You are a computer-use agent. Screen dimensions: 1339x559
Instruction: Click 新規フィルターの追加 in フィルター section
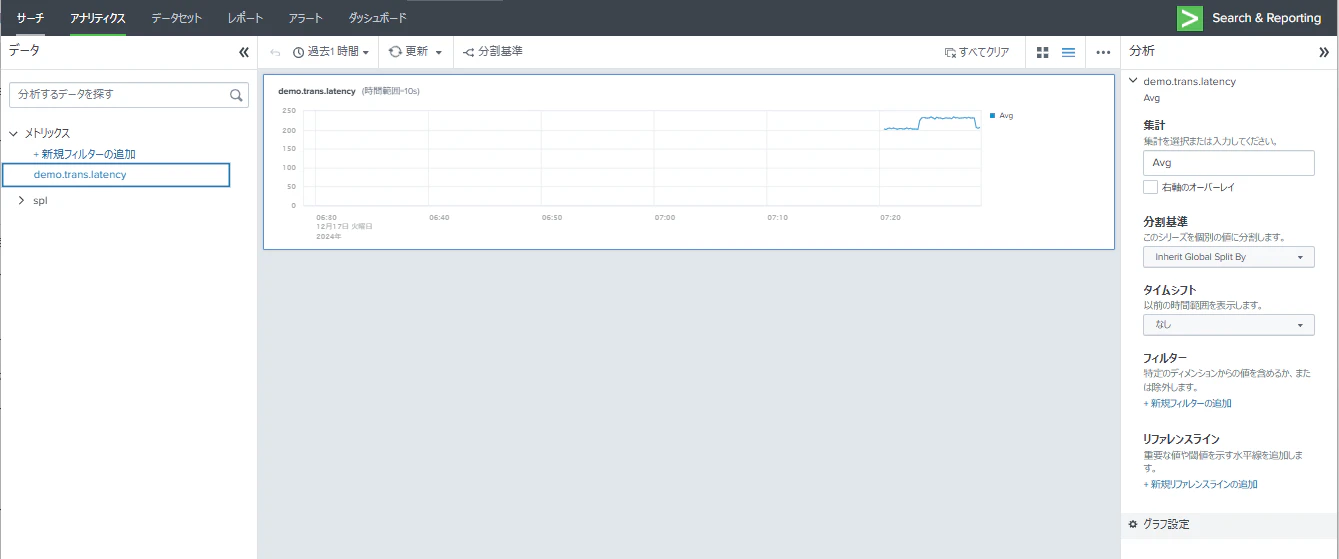click(x=1187, y=403)
